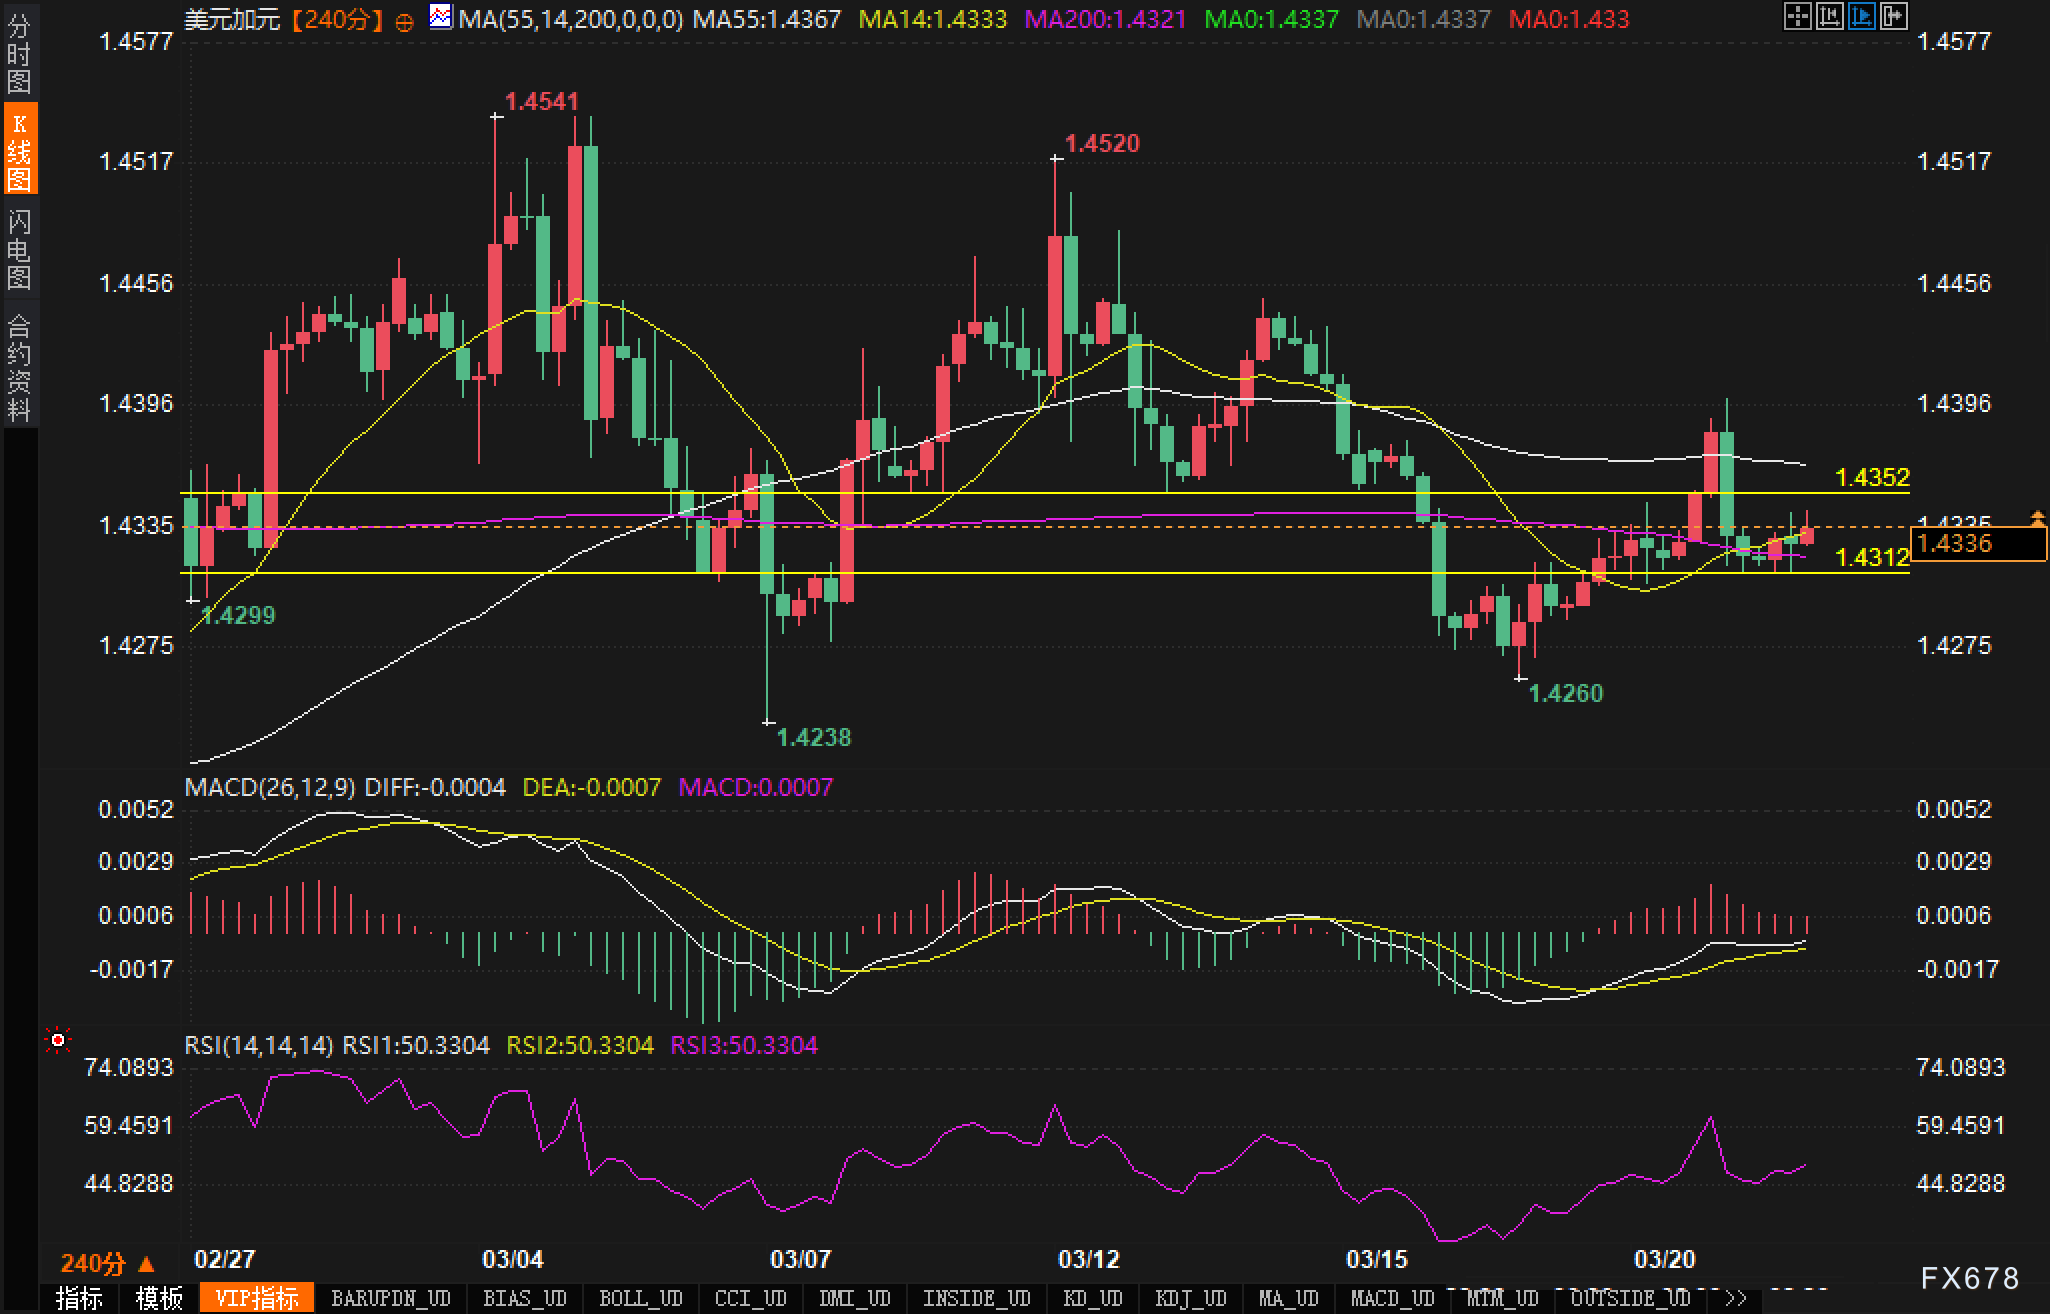2050x1314 pixels.
Task: Click the panel-with-right-arrow icon at top right
Action: 1893,16
